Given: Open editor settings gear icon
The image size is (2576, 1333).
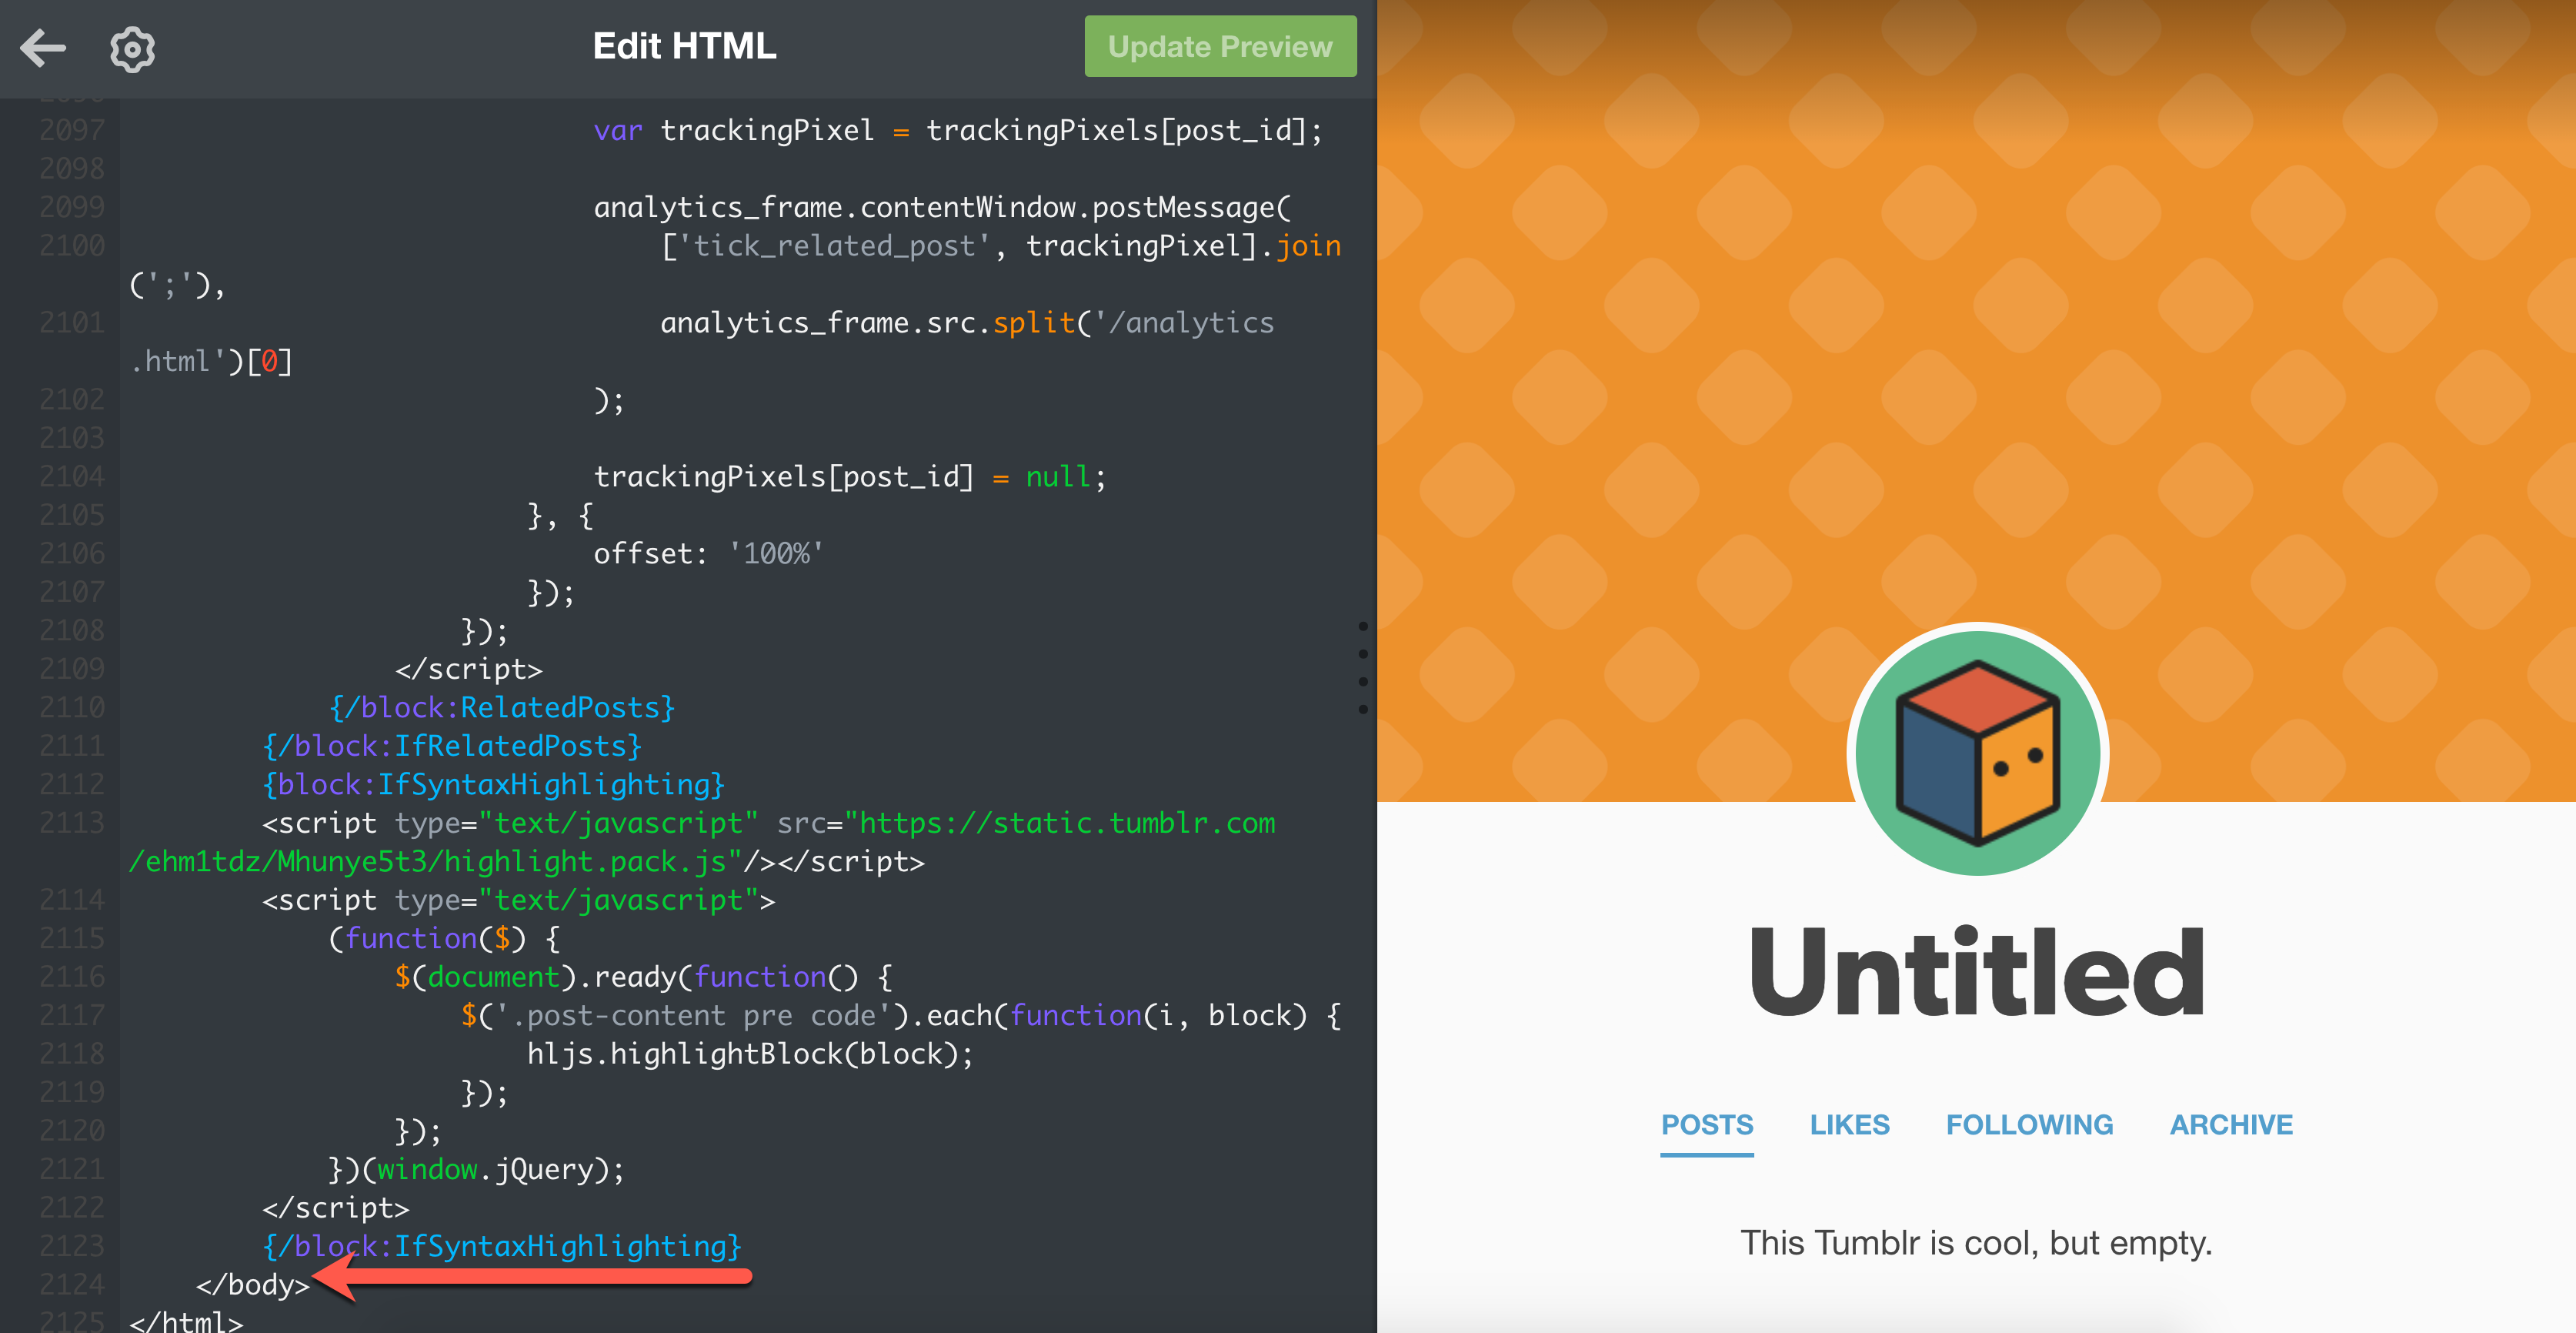Looking at the screenshot, I should pos(132,48).
